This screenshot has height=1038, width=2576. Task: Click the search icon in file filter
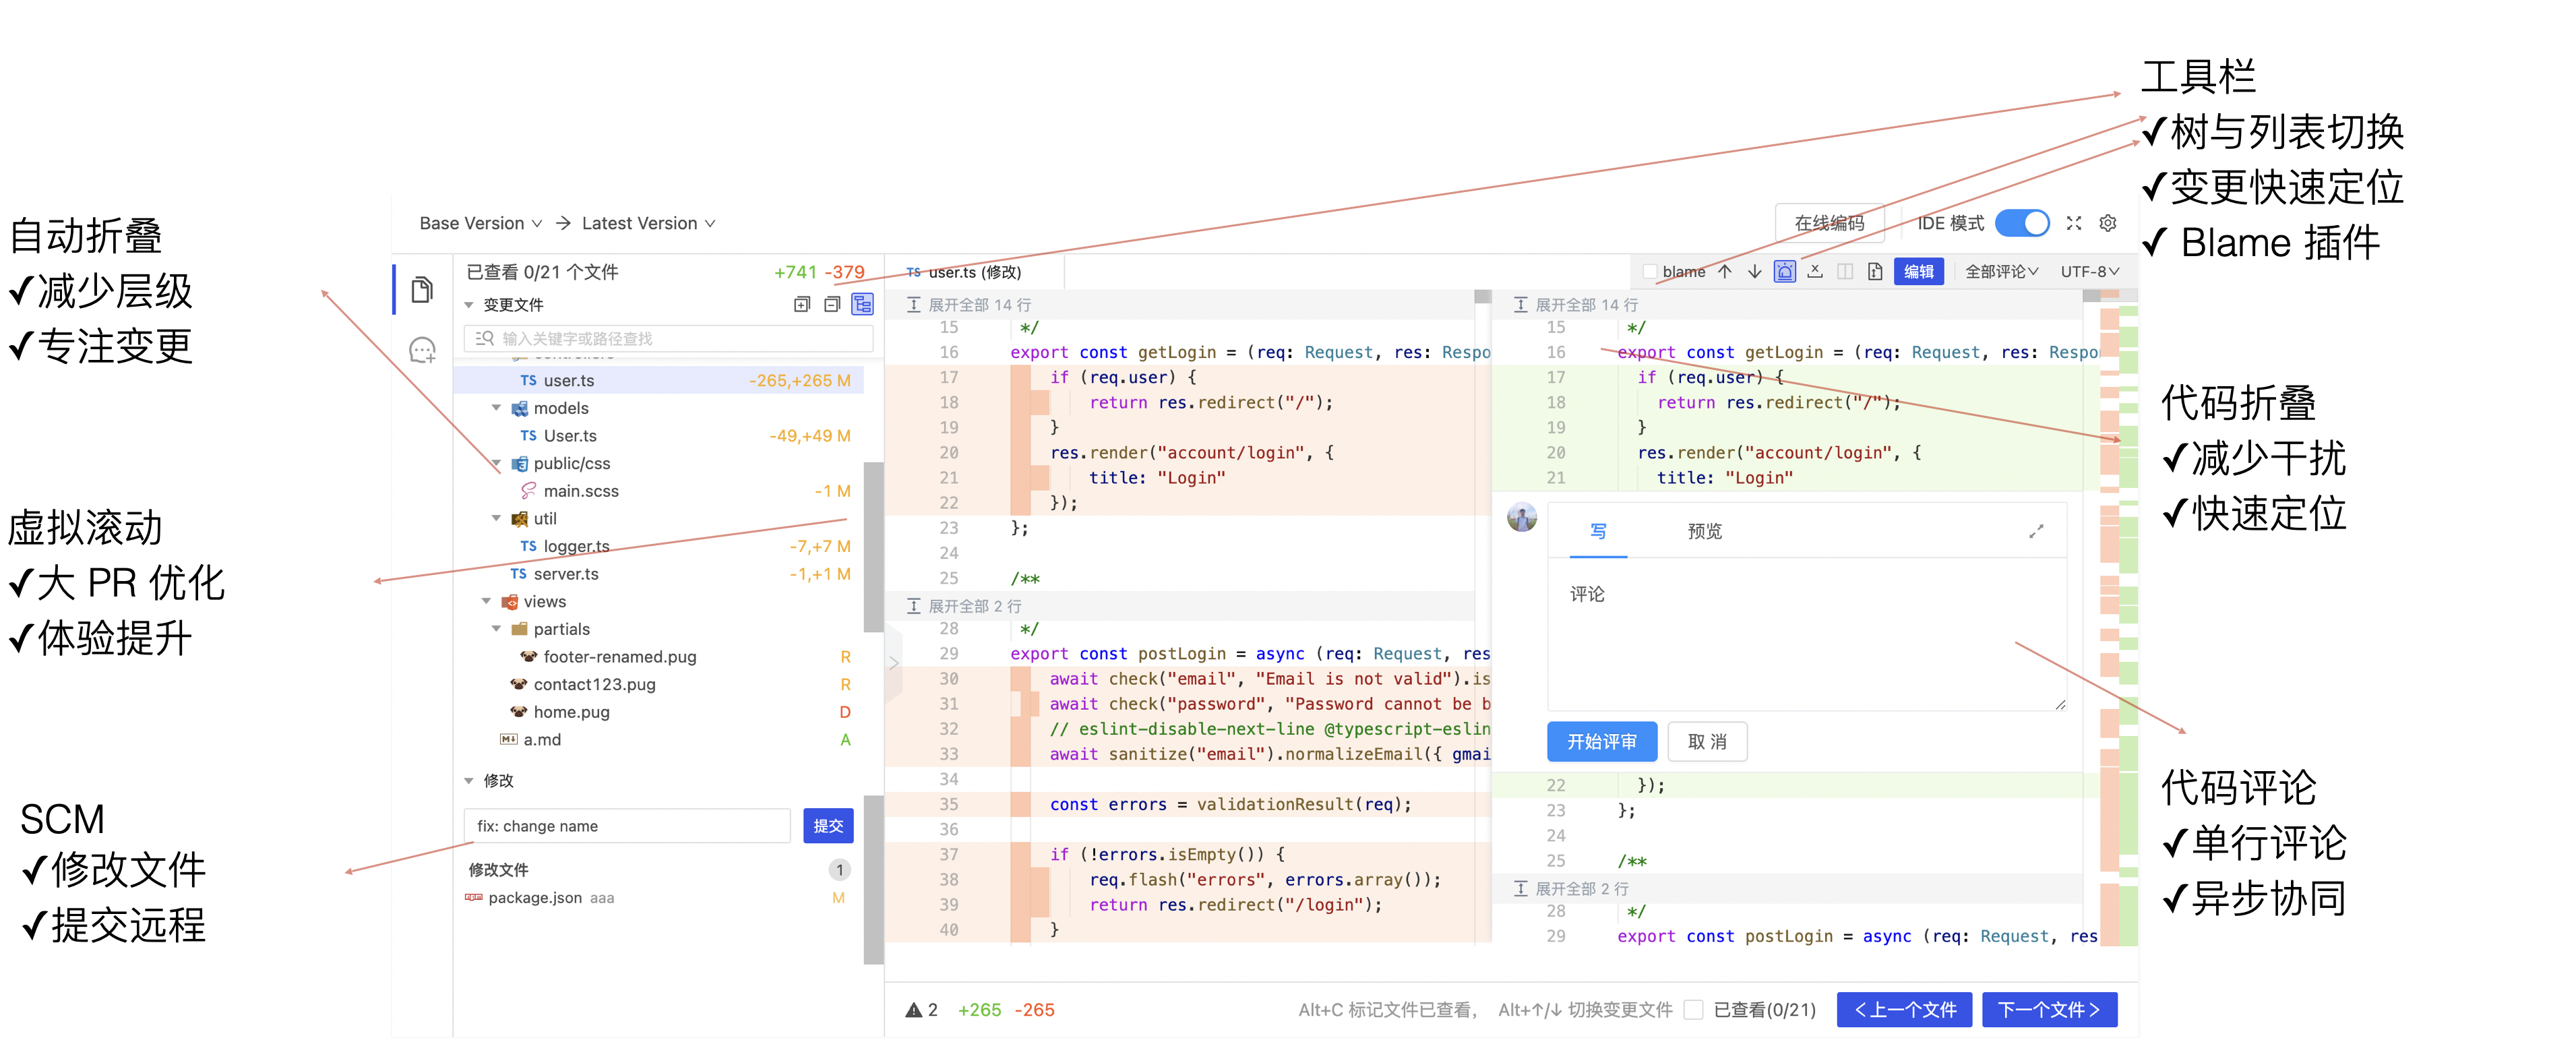coord(485,338)
